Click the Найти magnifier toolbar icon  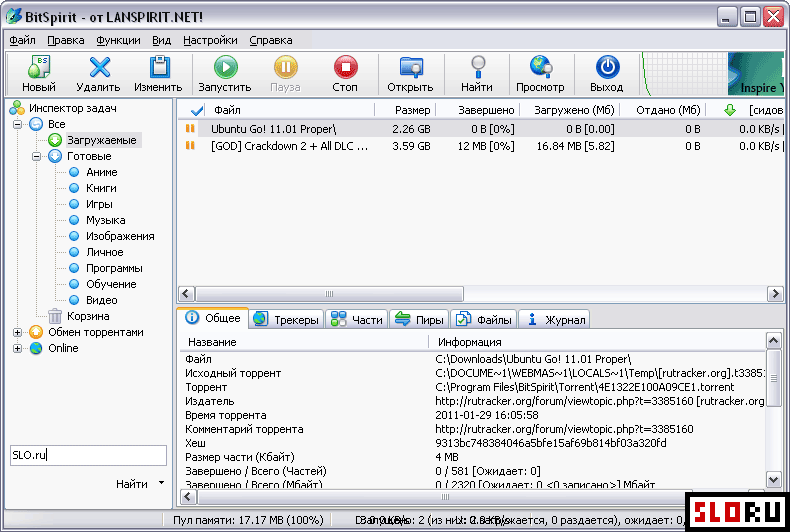[477, 67]
